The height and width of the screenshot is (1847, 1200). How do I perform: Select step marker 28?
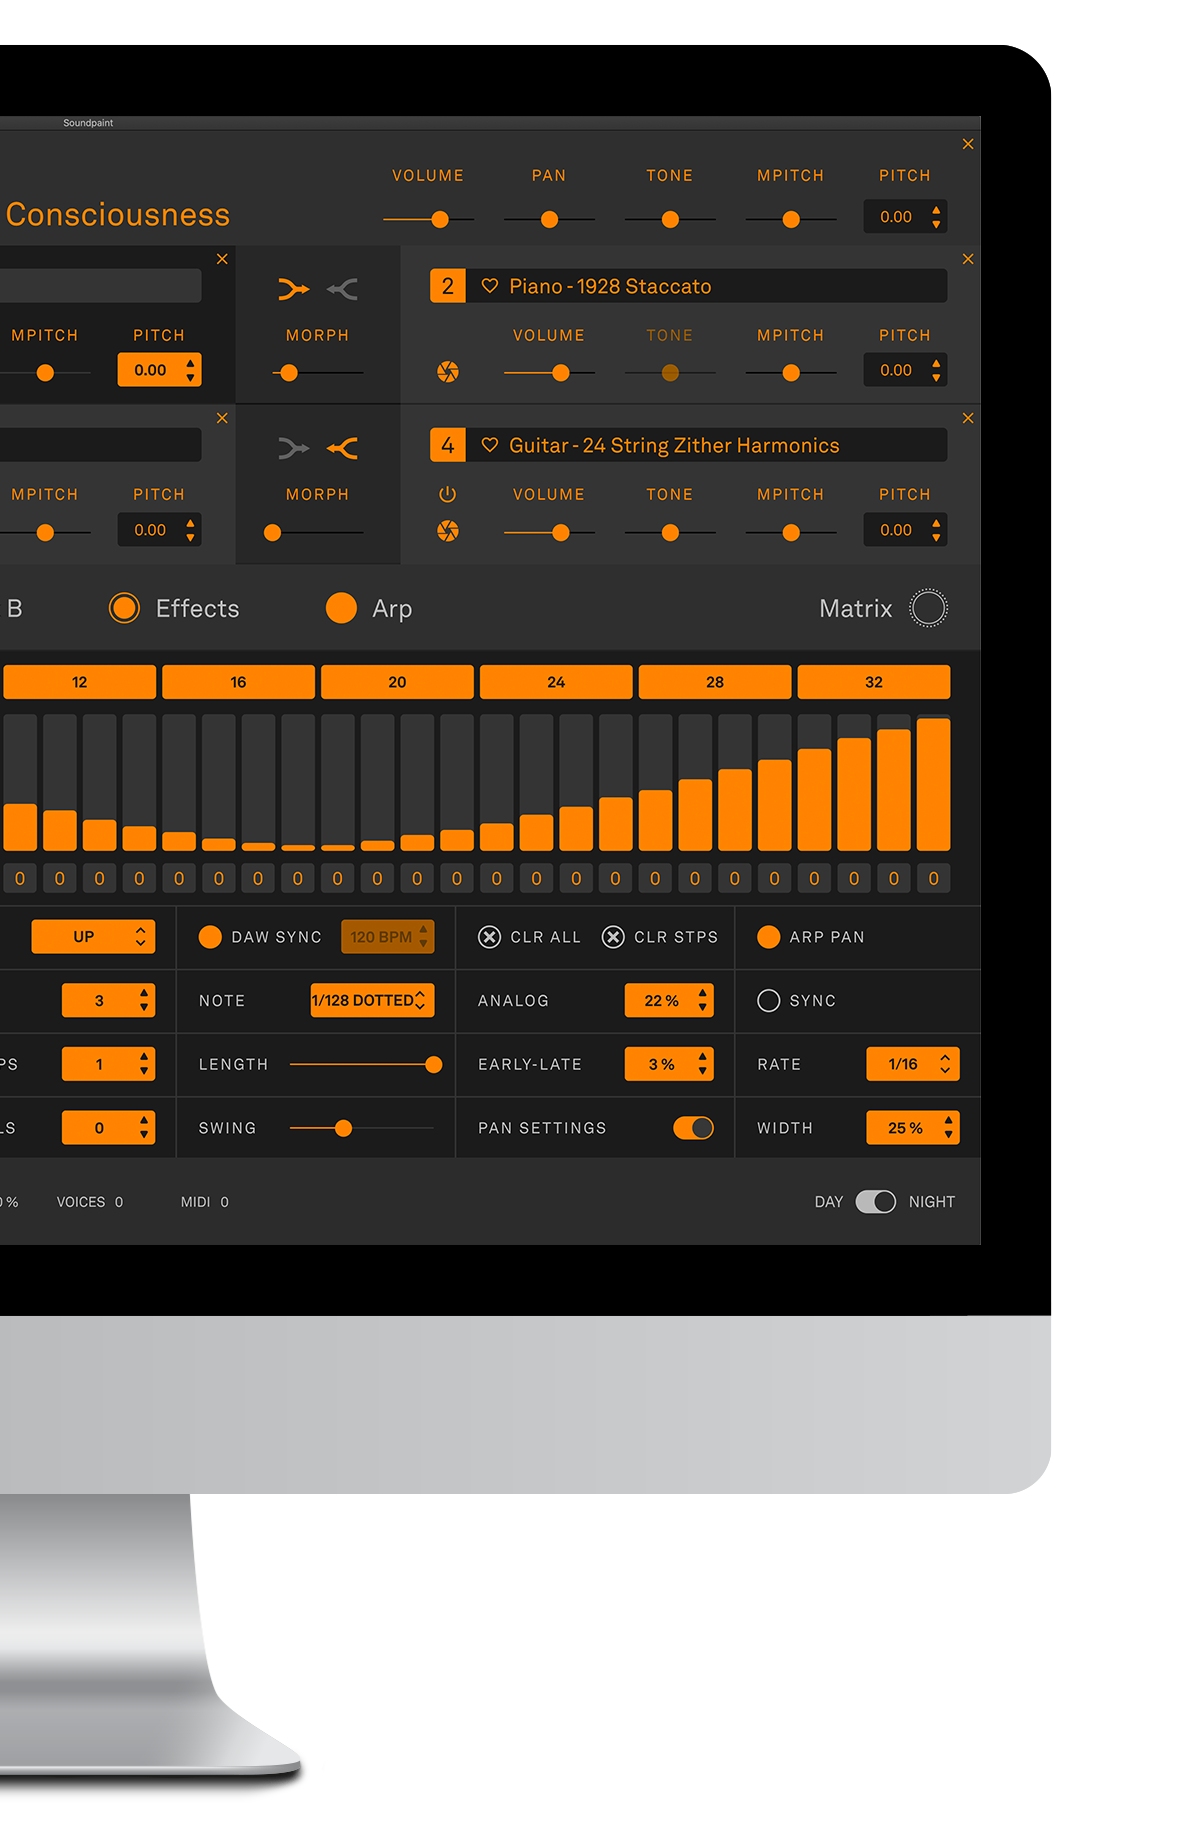pos(715,682)
